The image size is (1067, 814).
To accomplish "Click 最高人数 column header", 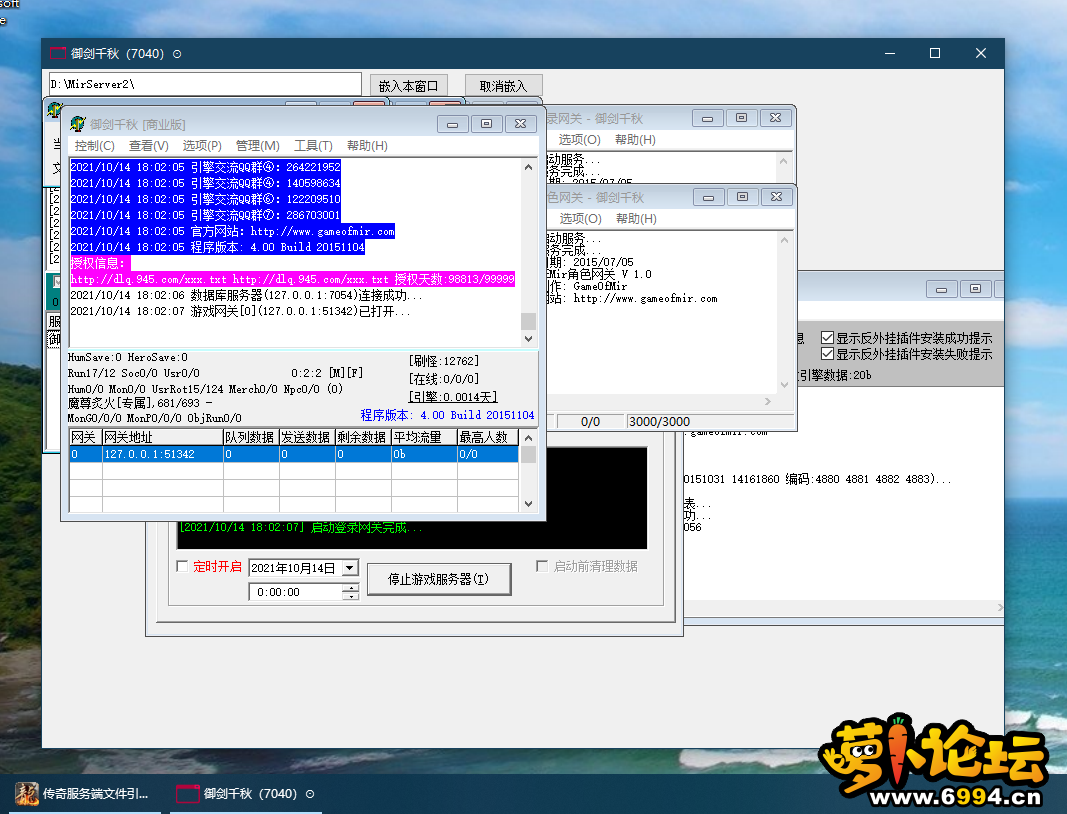I will 488,437.
